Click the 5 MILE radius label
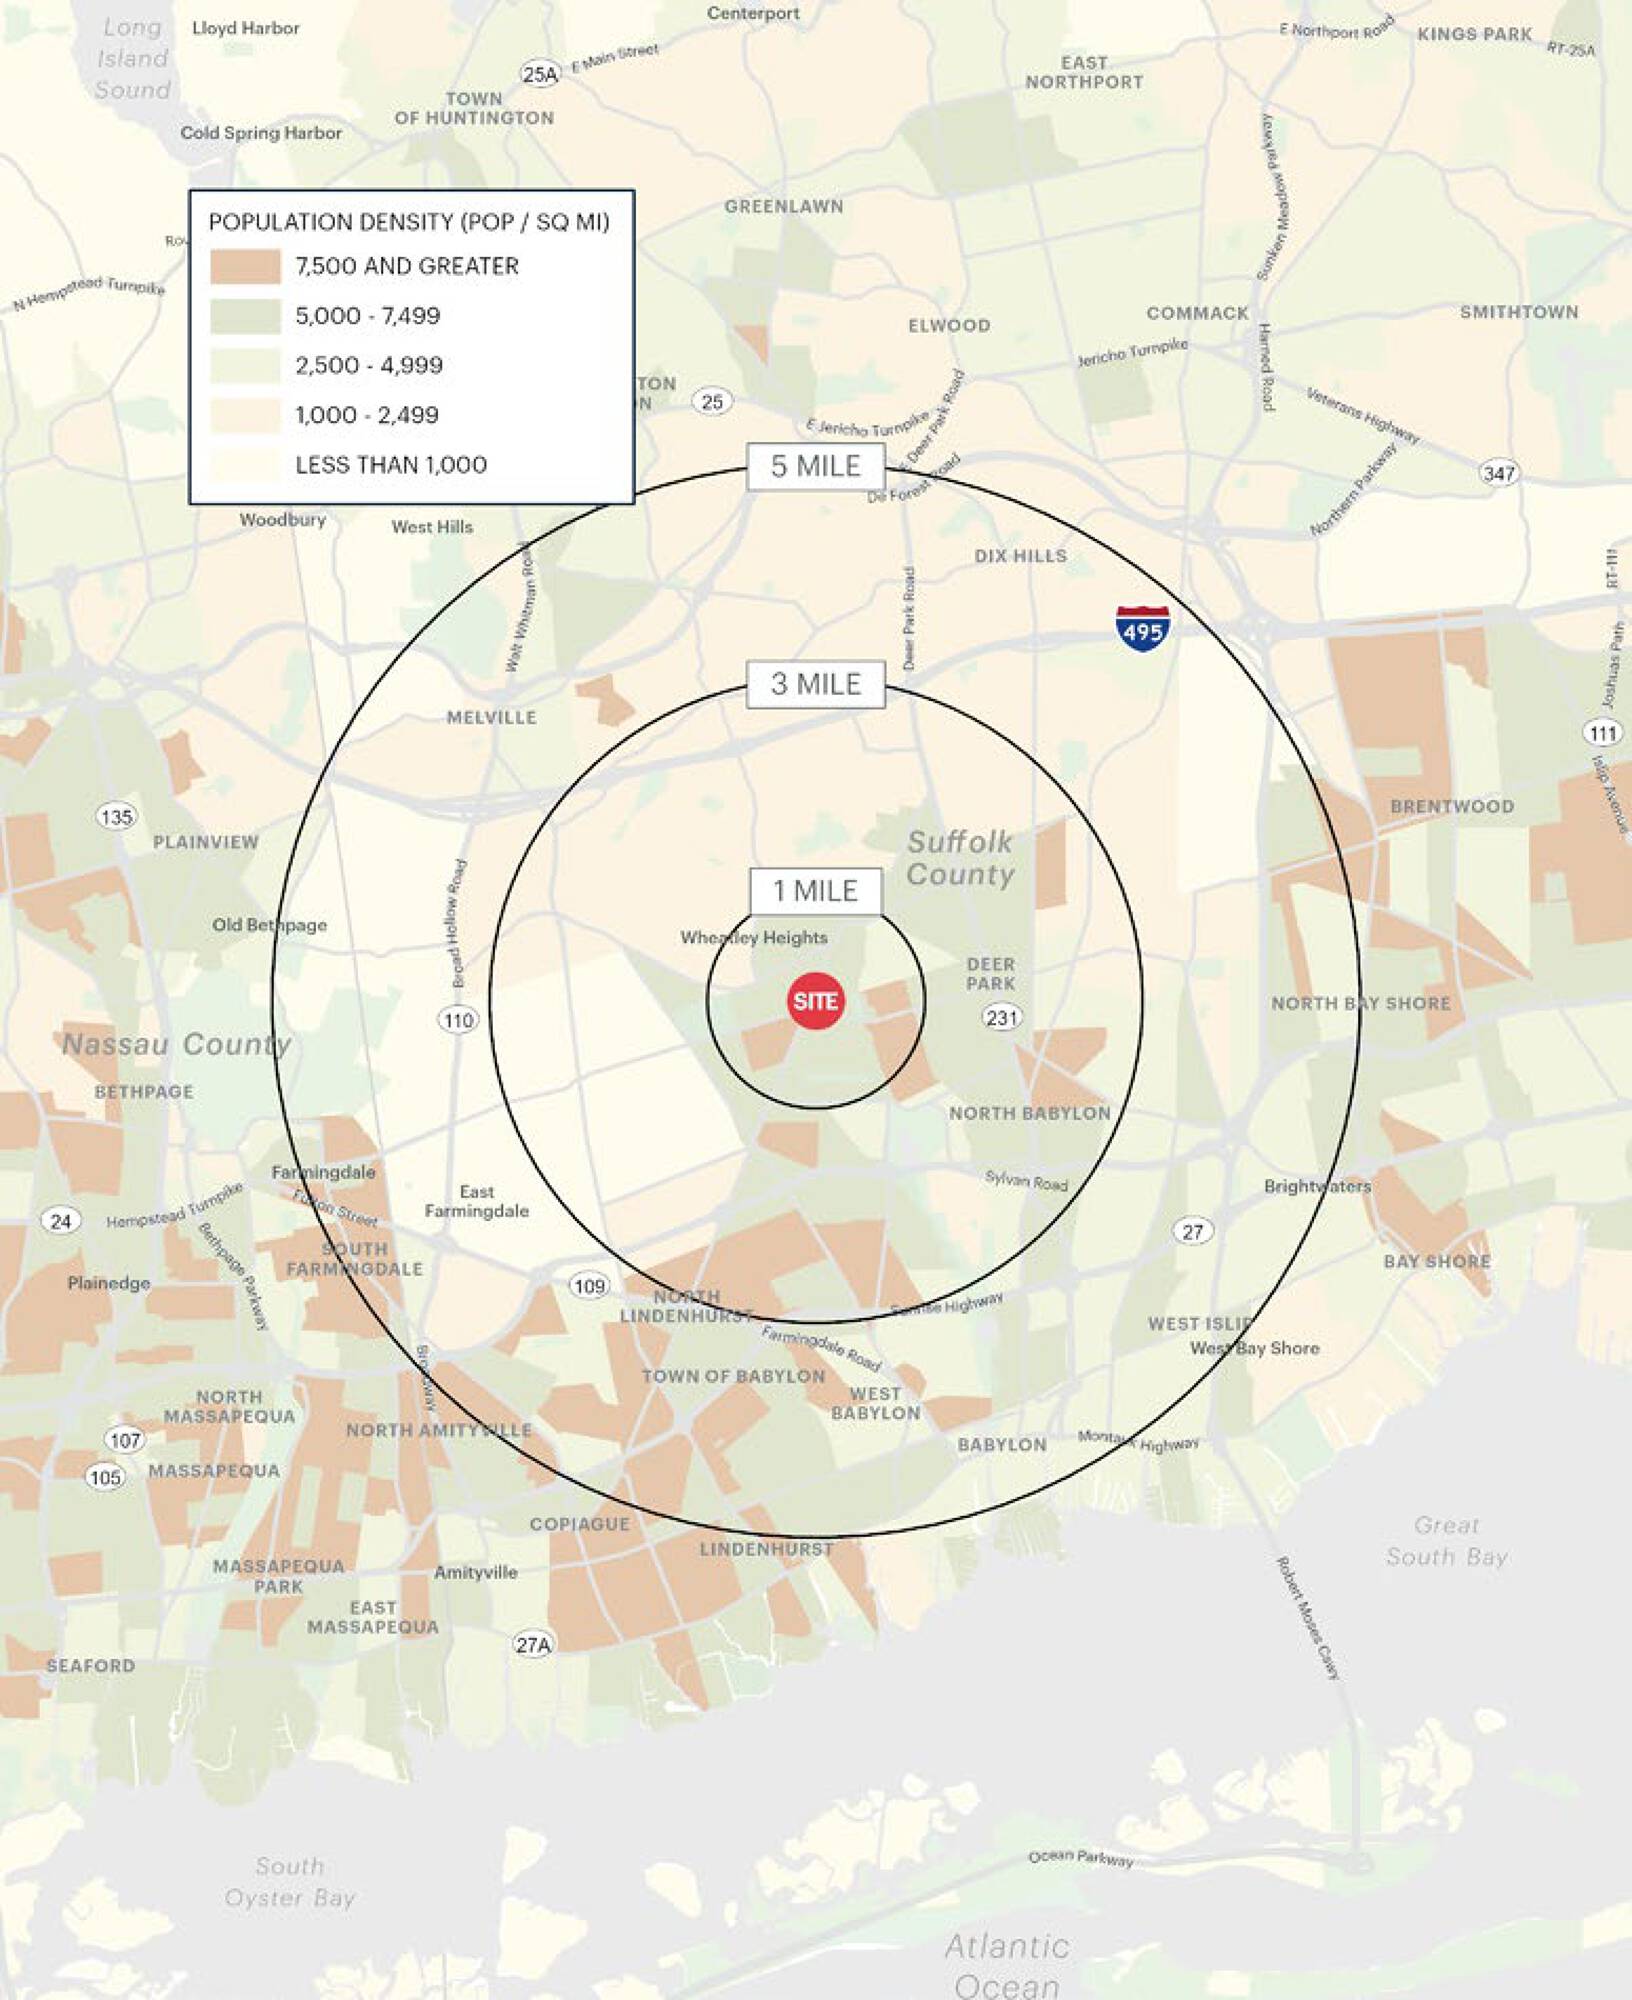Image resolution: width=1632 pixels, height=2000 pixels. point(815,466)
